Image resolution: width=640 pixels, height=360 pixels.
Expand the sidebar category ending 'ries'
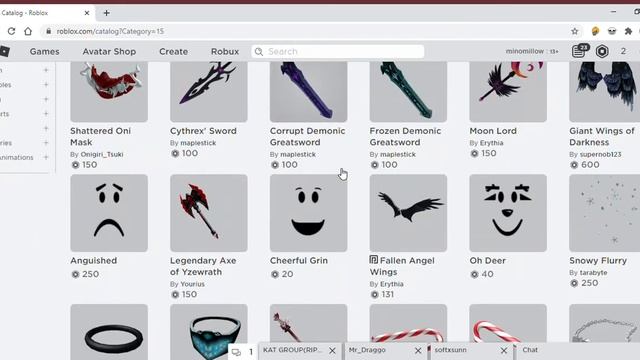pyautogui.click(x=46, y=142)
